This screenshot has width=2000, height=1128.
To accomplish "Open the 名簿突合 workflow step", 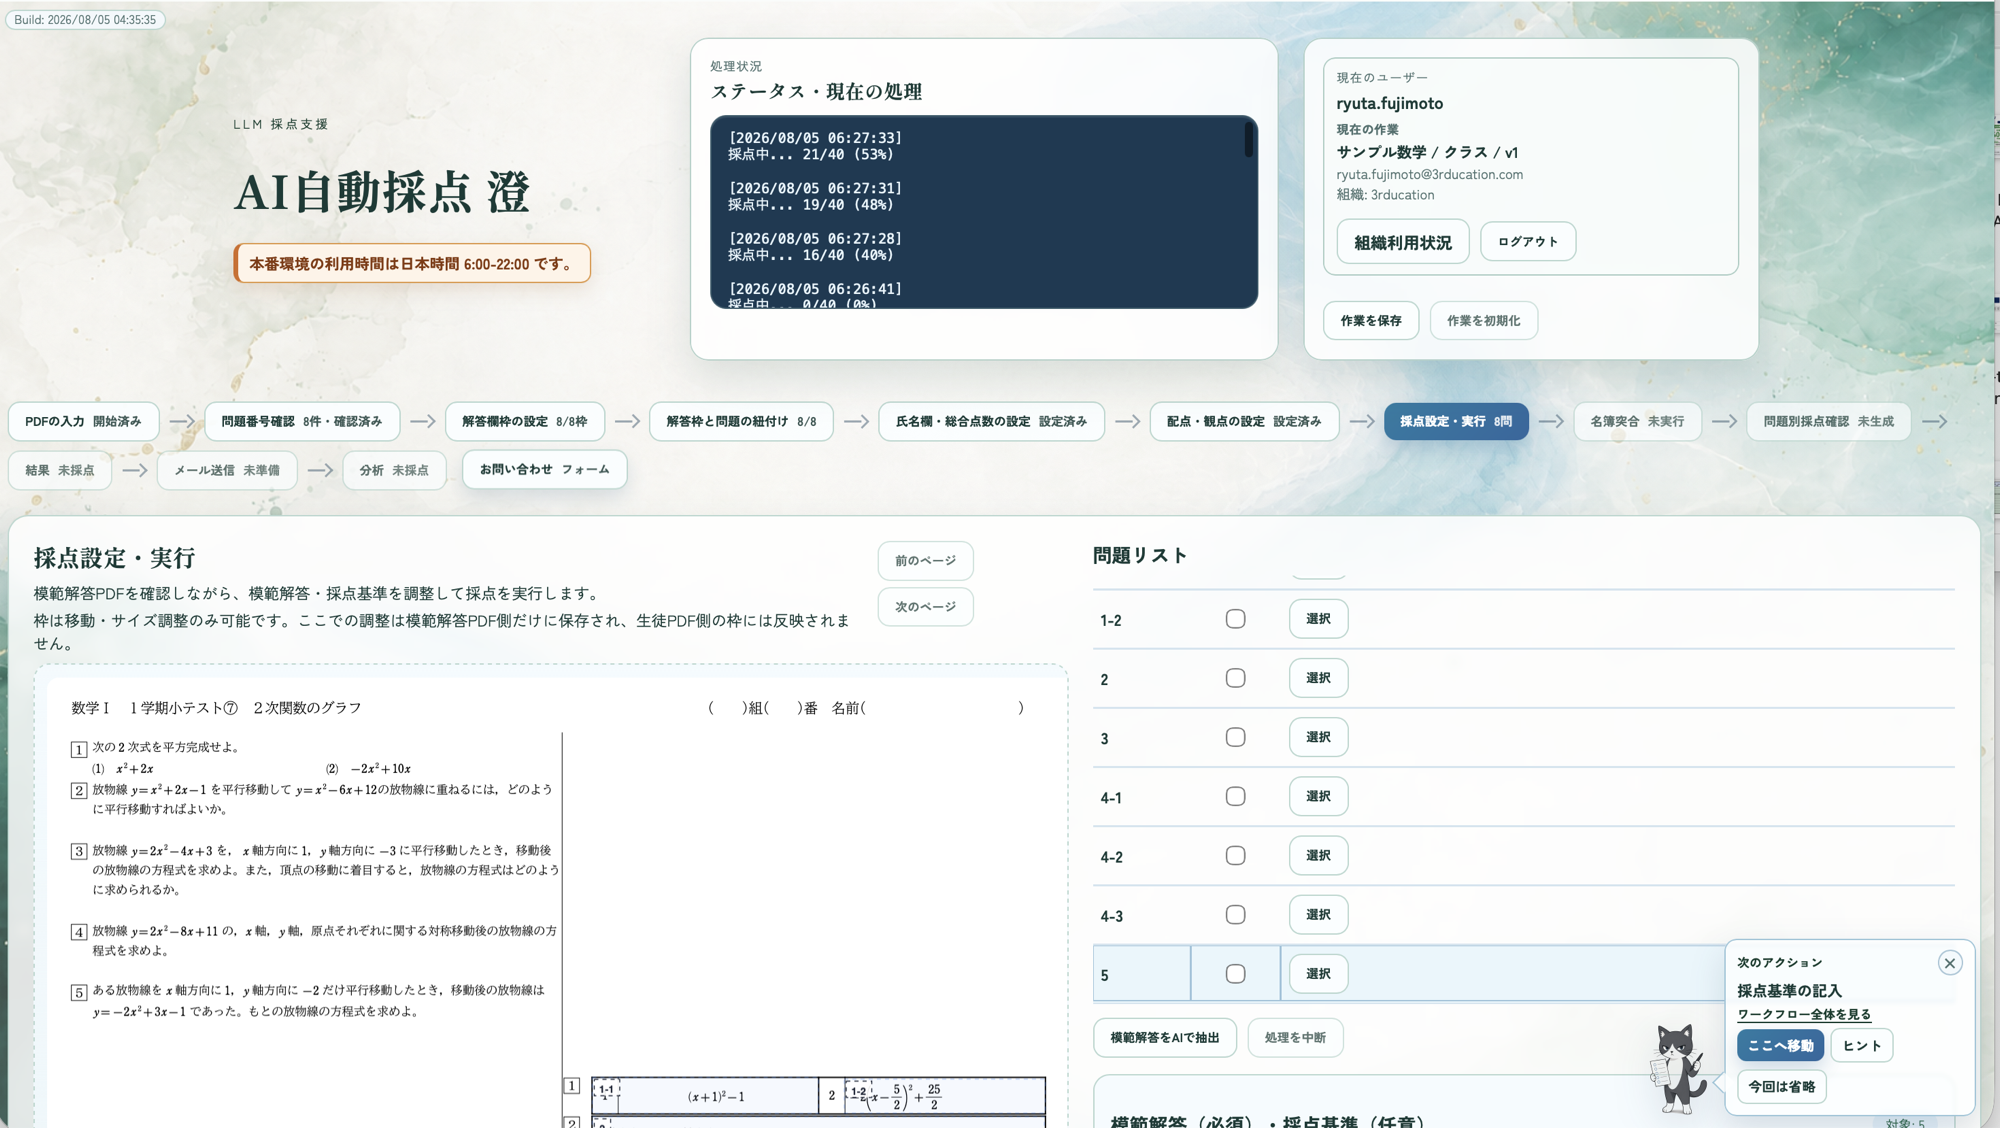I will click(1637, 421).
